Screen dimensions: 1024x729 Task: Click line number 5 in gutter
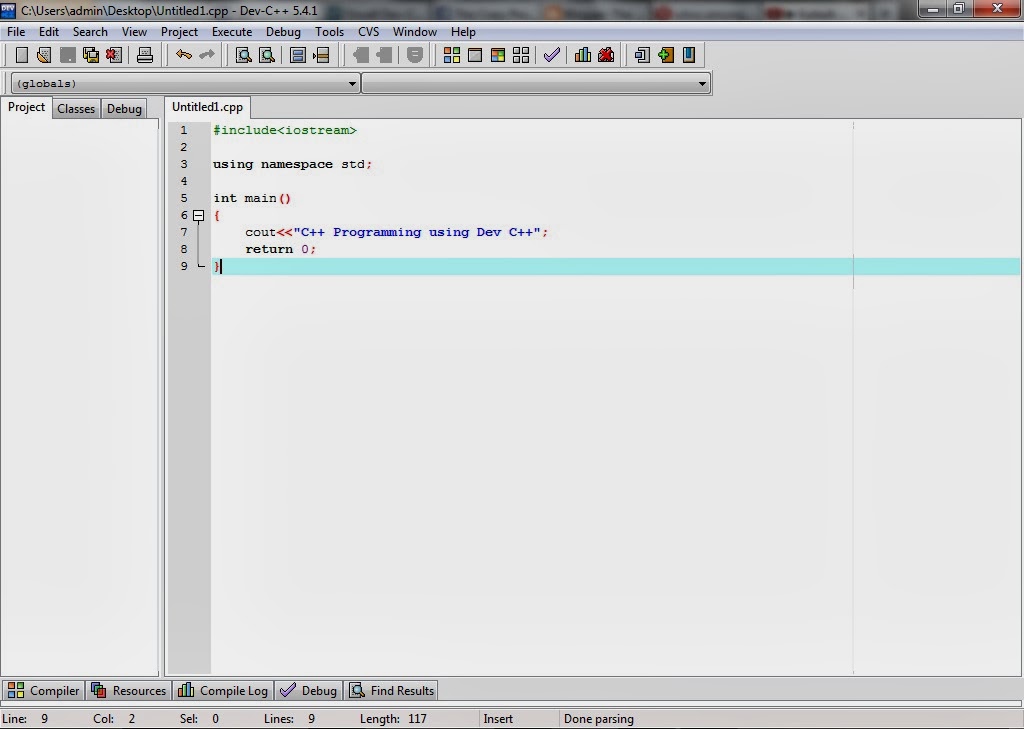tap(184, 198)
